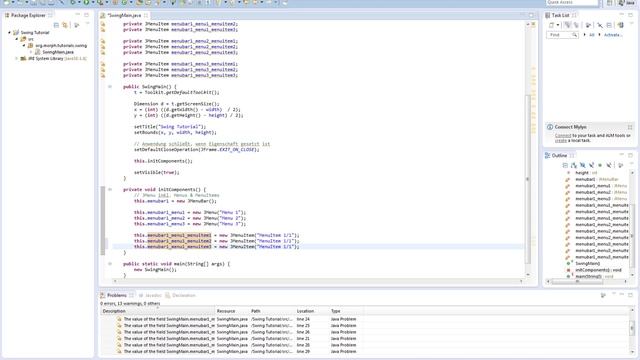Click the Synchronize Changed icon in Task List

(x=620, y=25)
